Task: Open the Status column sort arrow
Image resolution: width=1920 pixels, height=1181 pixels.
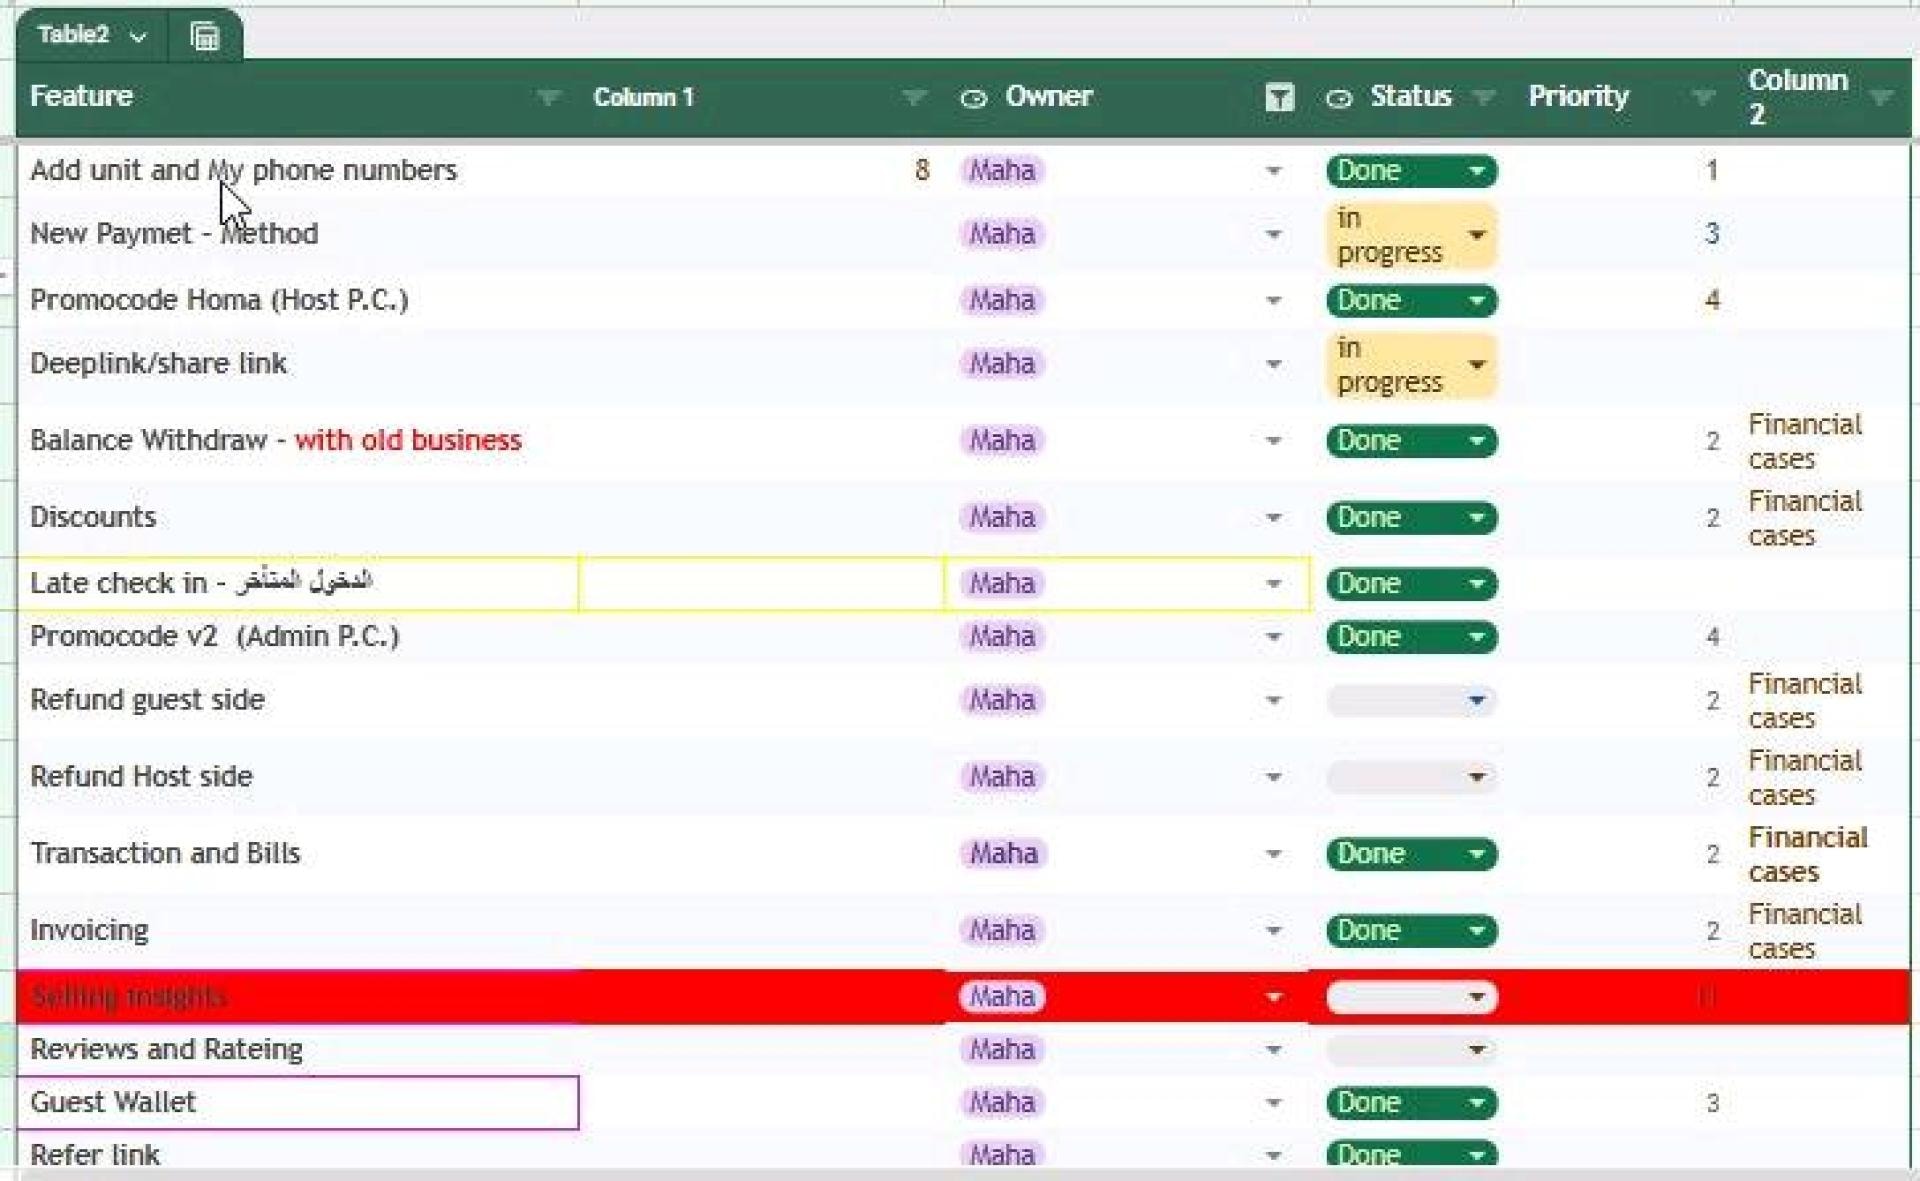Action: tap(1484, 97)
